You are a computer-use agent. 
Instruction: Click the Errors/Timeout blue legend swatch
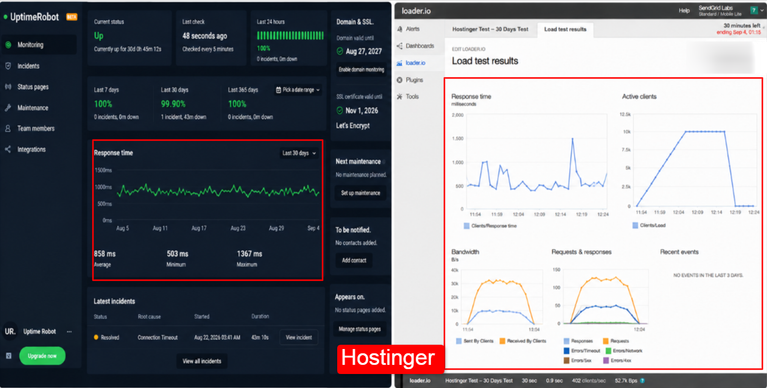(566, 351)
